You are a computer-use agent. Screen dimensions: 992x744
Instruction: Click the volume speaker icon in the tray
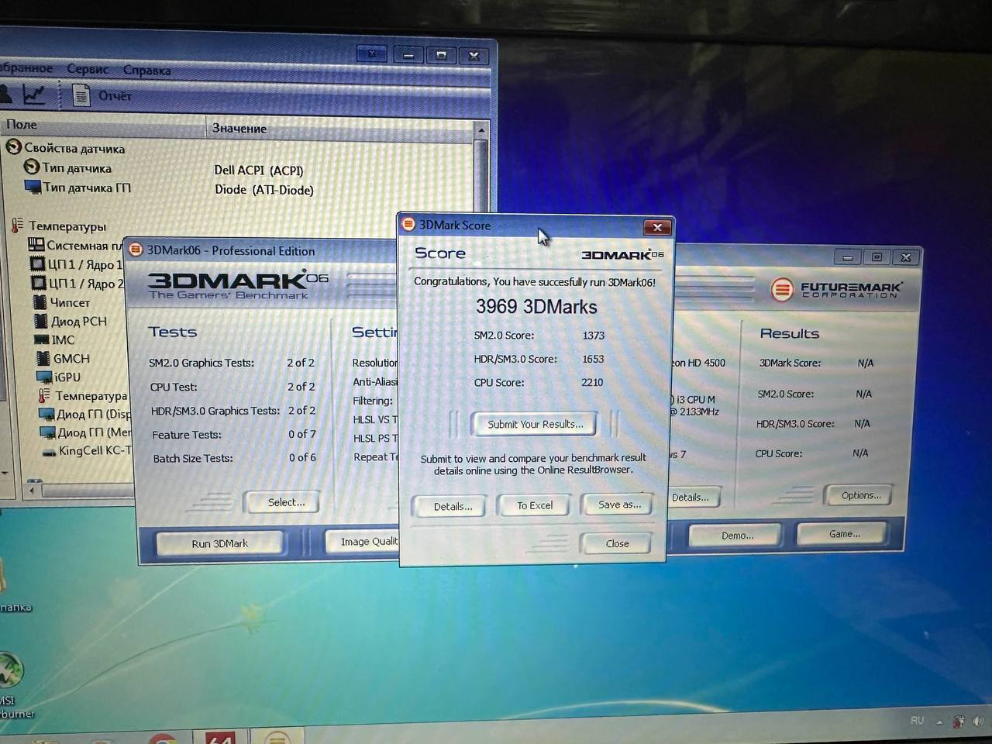979,721
